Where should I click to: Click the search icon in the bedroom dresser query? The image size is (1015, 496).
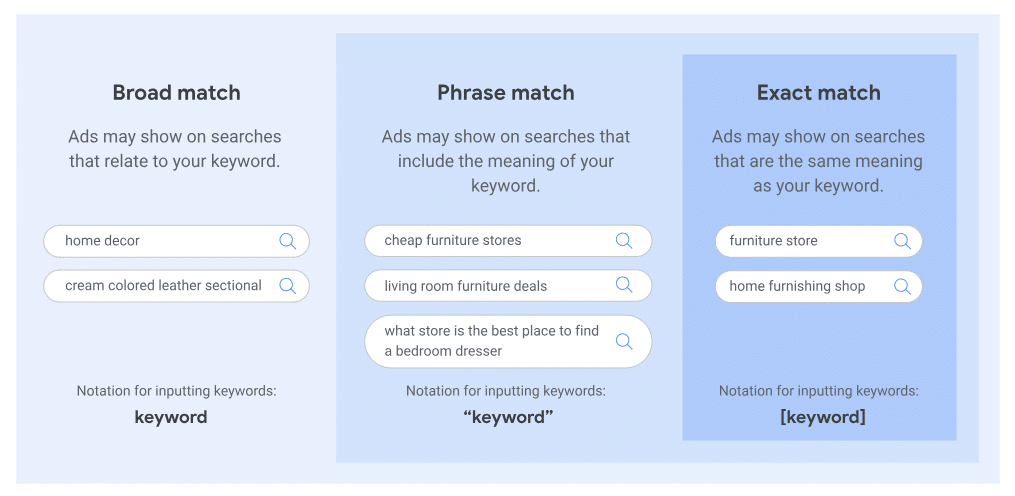coord(624,341)
